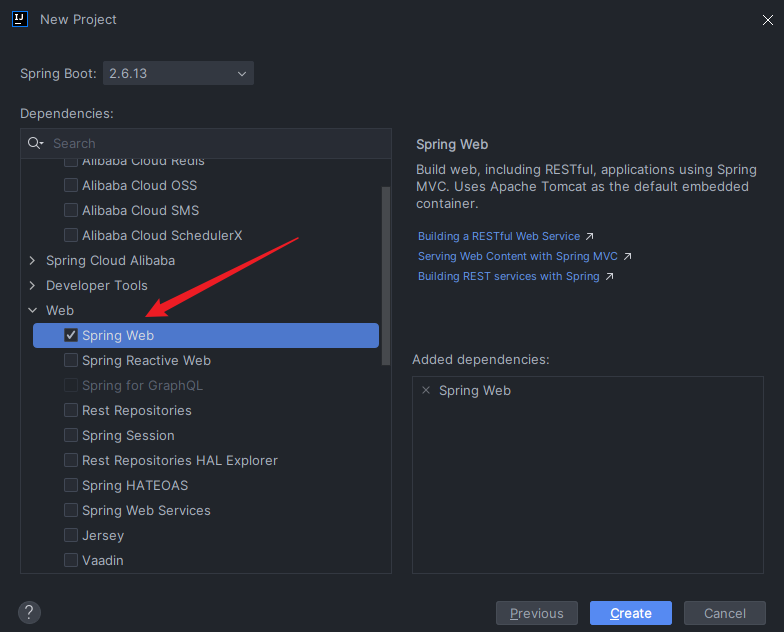Remove Spring Web from added dependencies

tap(426, 390)
